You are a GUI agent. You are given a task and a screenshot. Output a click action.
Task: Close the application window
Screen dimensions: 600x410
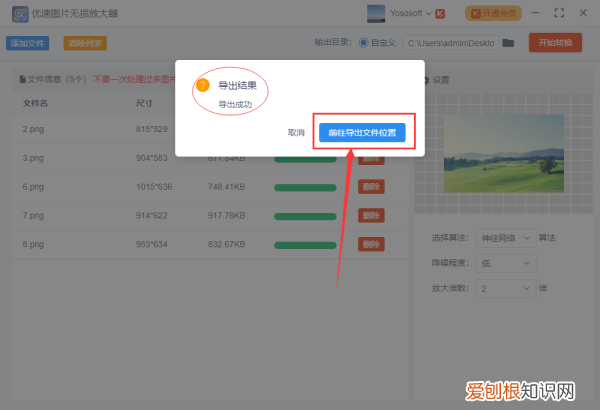tap(583, 13)
